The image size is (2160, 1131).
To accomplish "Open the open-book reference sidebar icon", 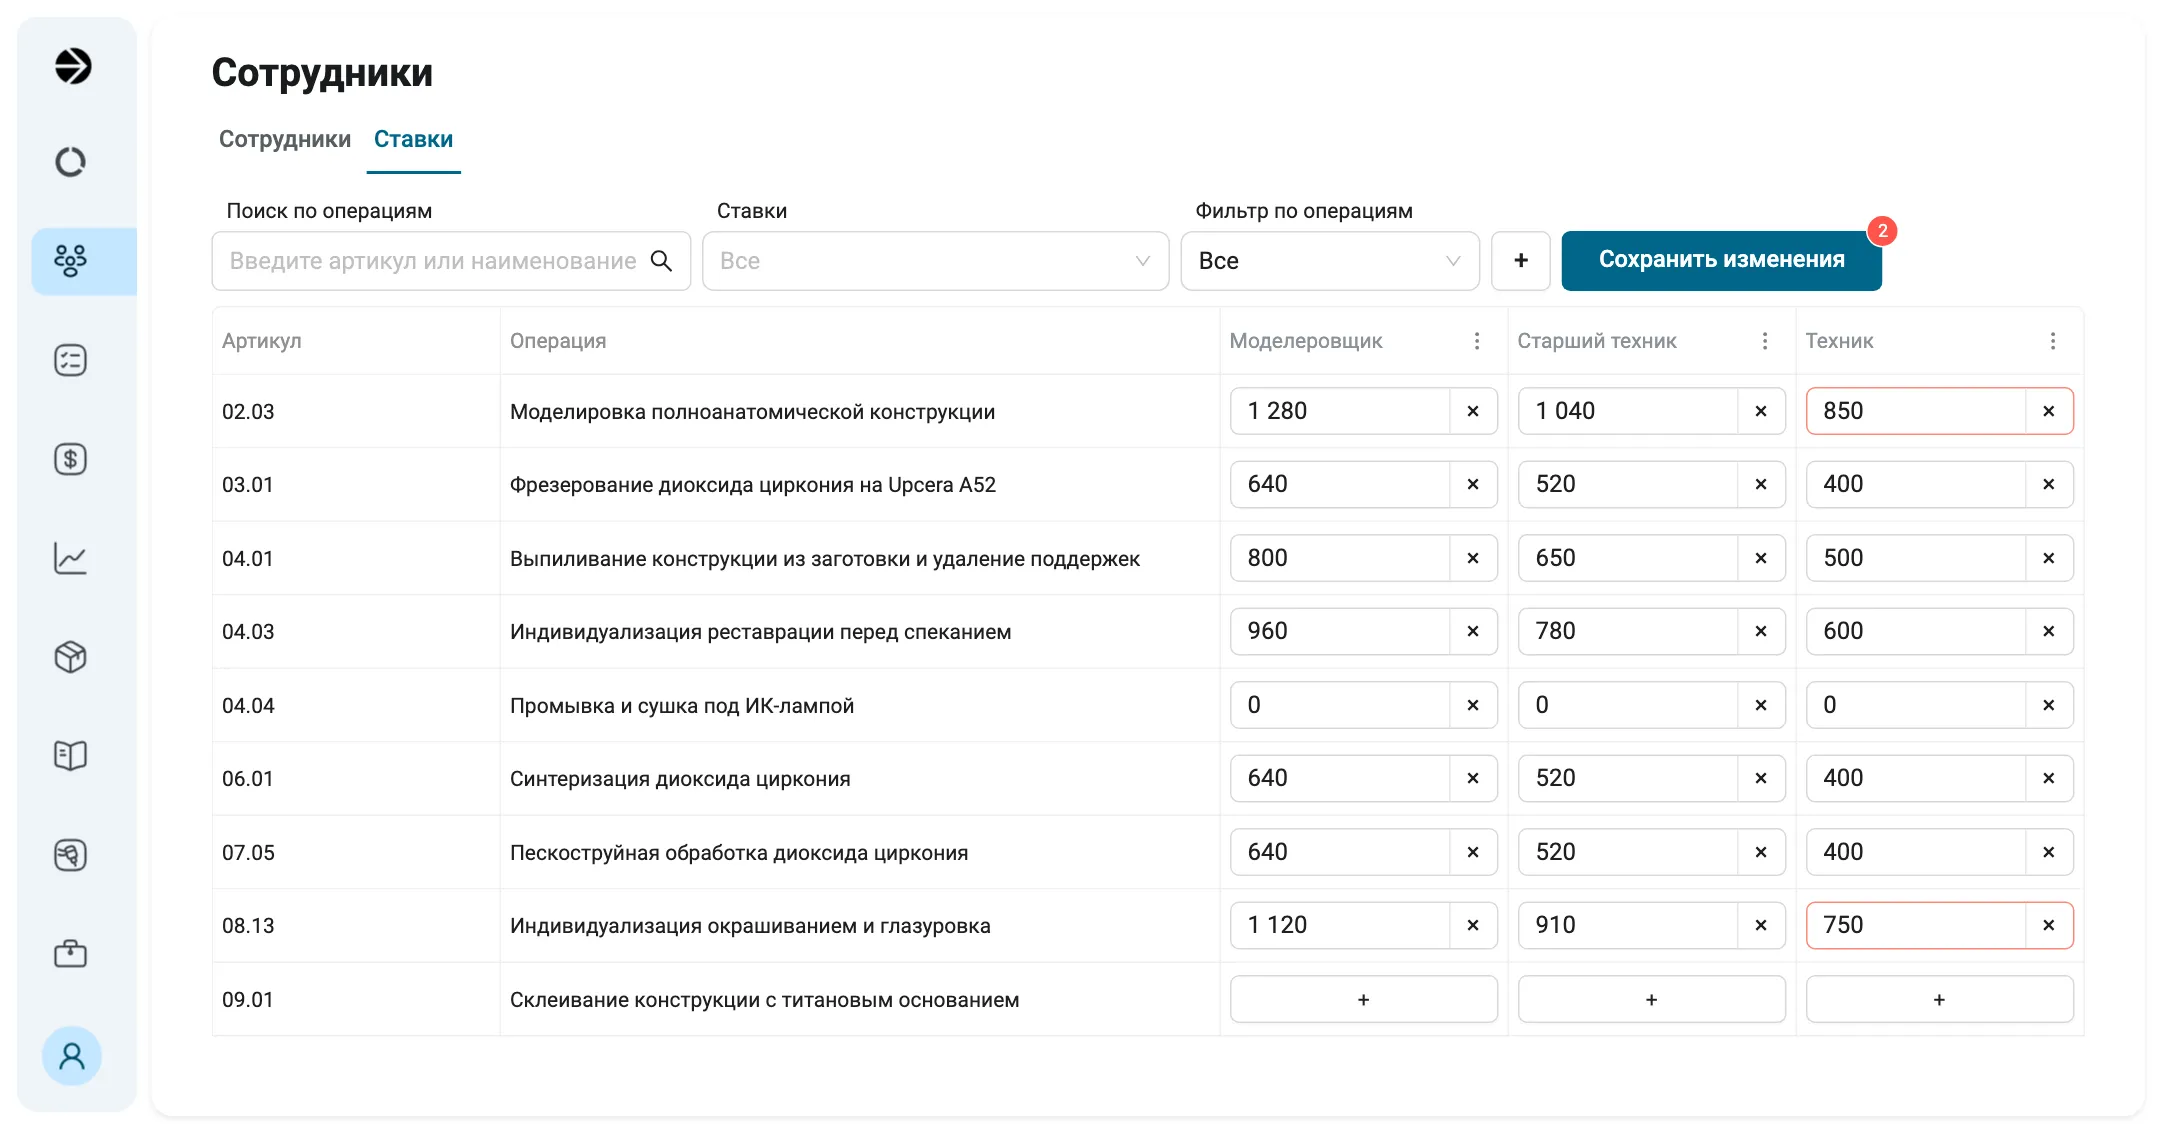I will [x=70, y=755].
